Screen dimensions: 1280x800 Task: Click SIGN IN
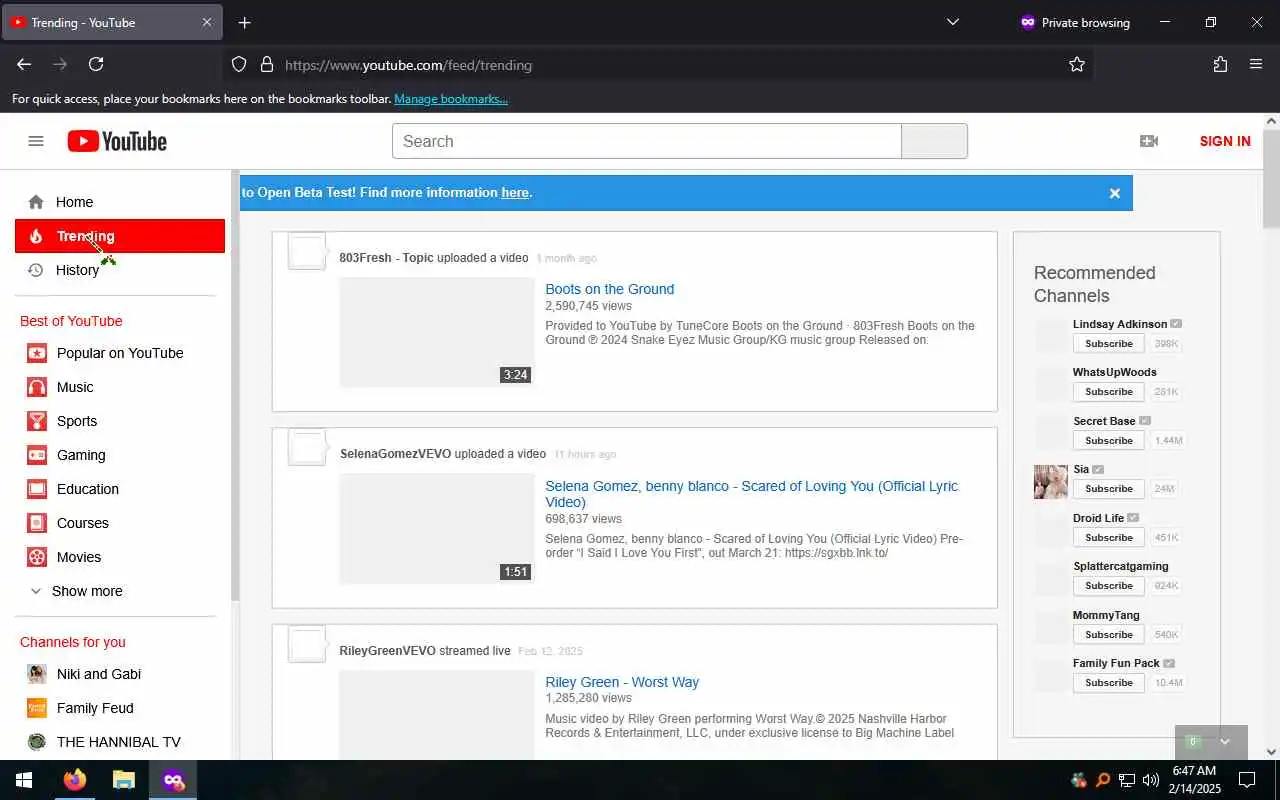1225,141
